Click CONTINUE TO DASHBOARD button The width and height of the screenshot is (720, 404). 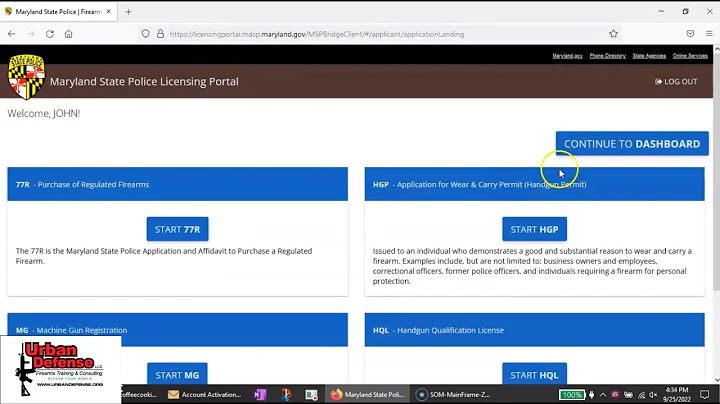point(632,144)
